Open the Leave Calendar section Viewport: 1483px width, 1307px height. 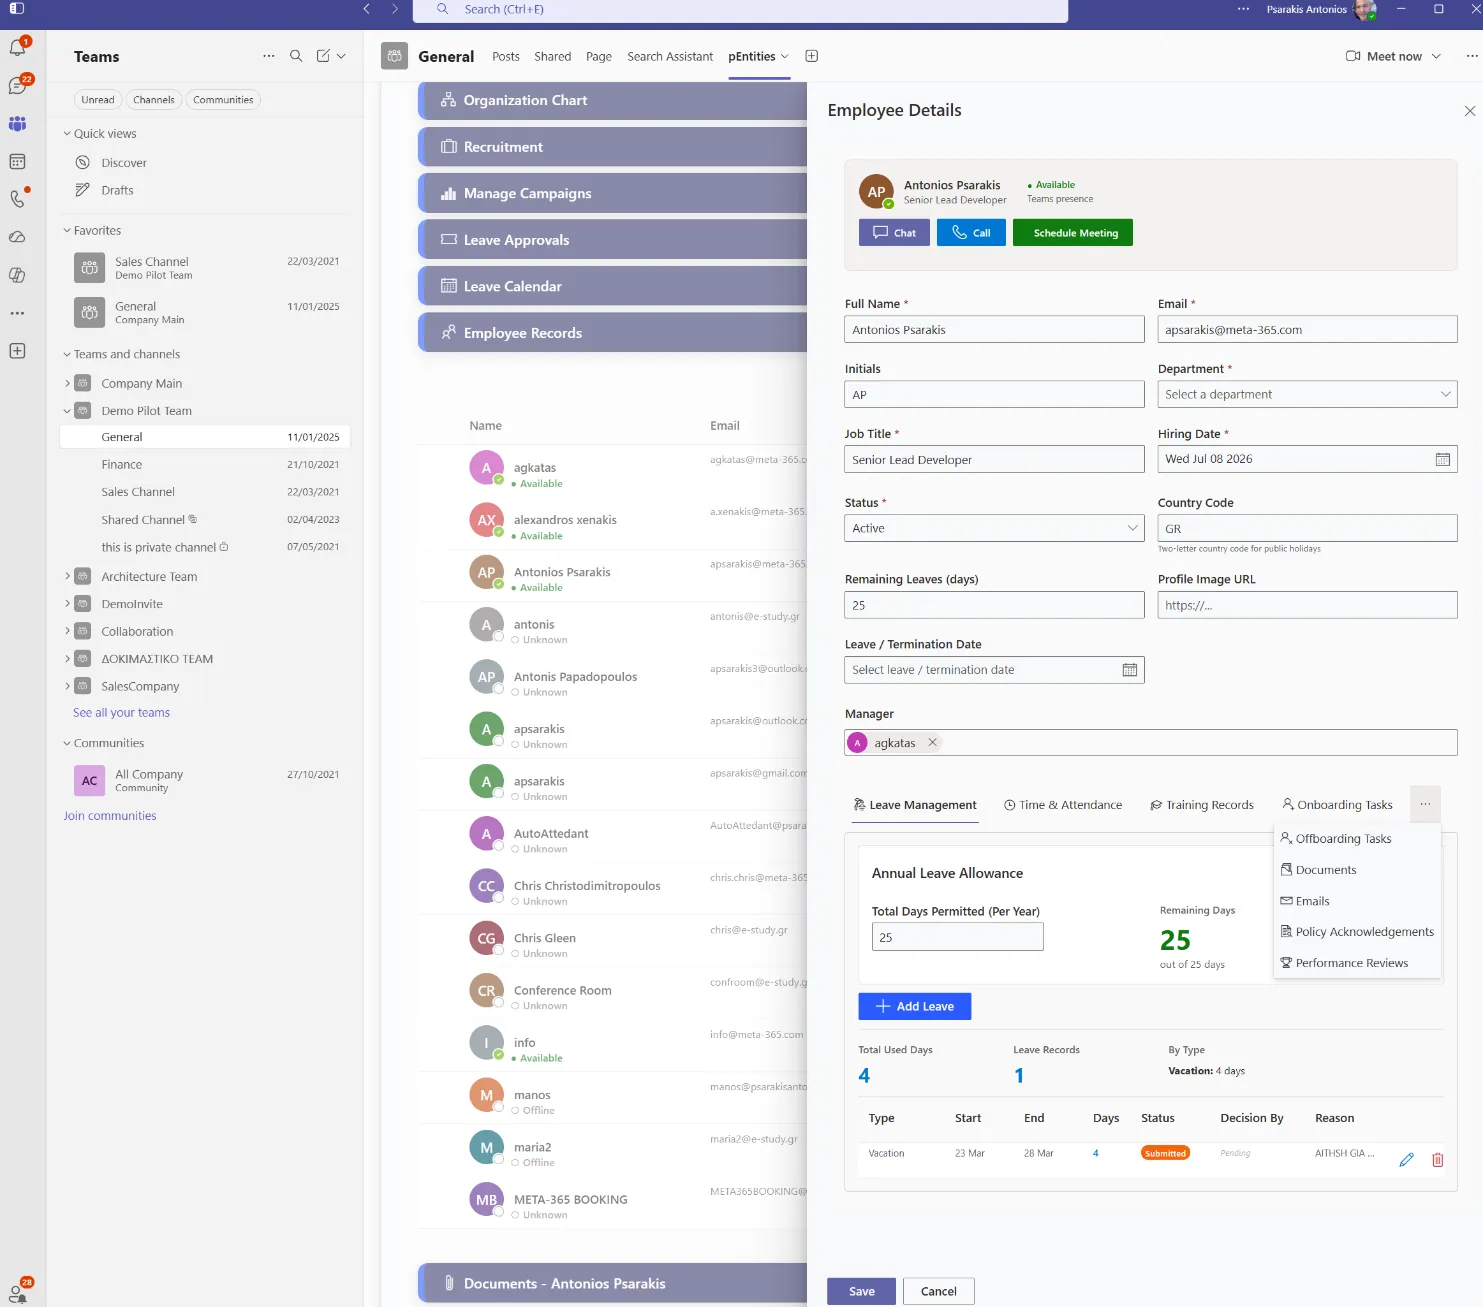point(612,286)
